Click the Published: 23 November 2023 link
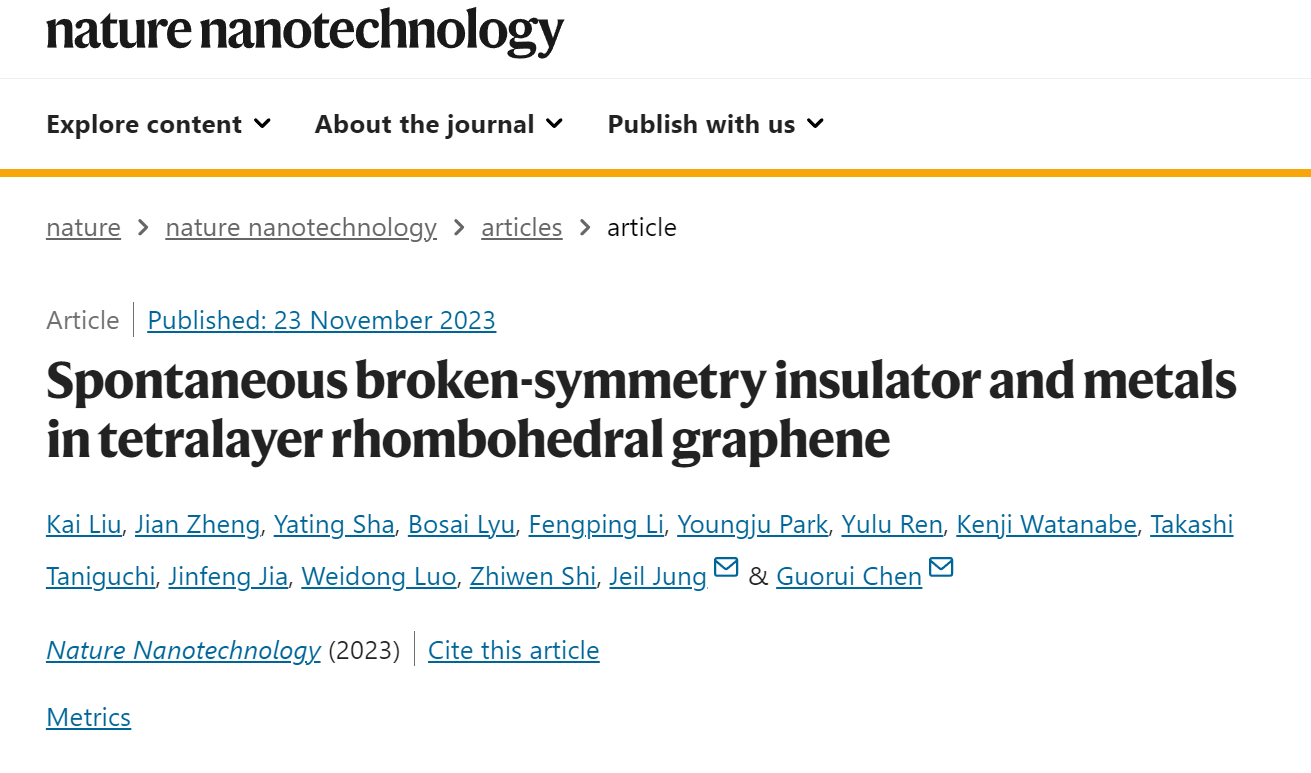1311x773 pixels. [321, 320]
